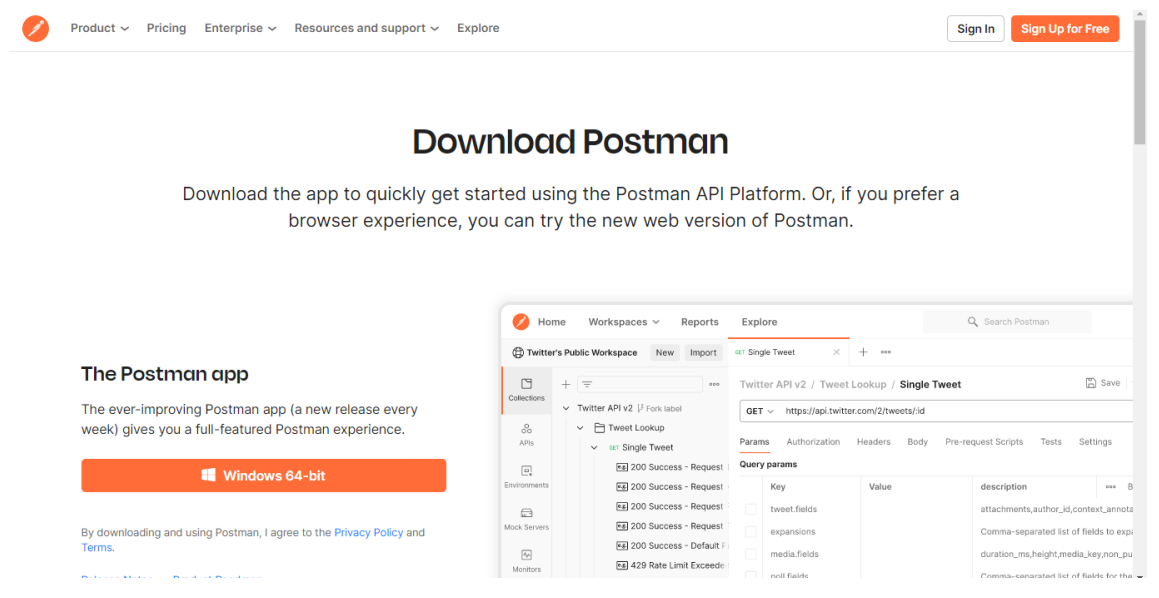Switch to the Authorization tab

813,442
